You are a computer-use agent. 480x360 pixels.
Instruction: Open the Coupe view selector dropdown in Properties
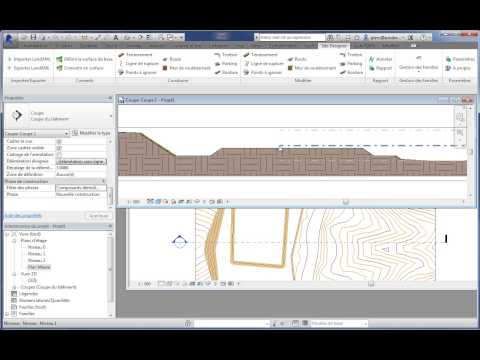tap(37, 134)
